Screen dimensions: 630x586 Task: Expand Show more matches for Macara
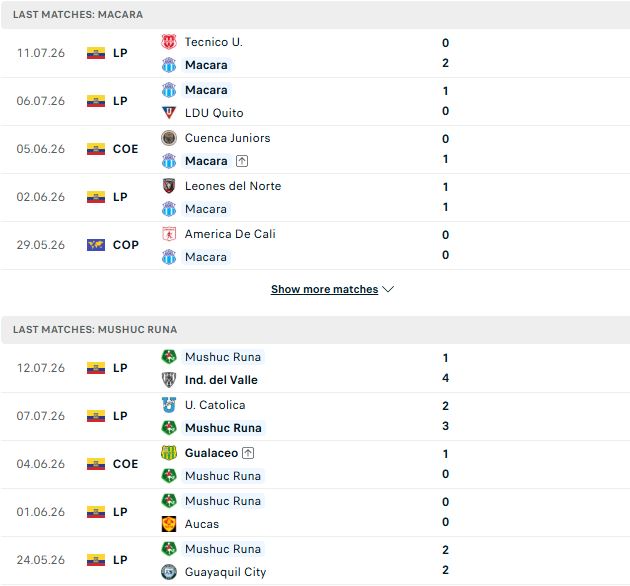click(324, 289)
